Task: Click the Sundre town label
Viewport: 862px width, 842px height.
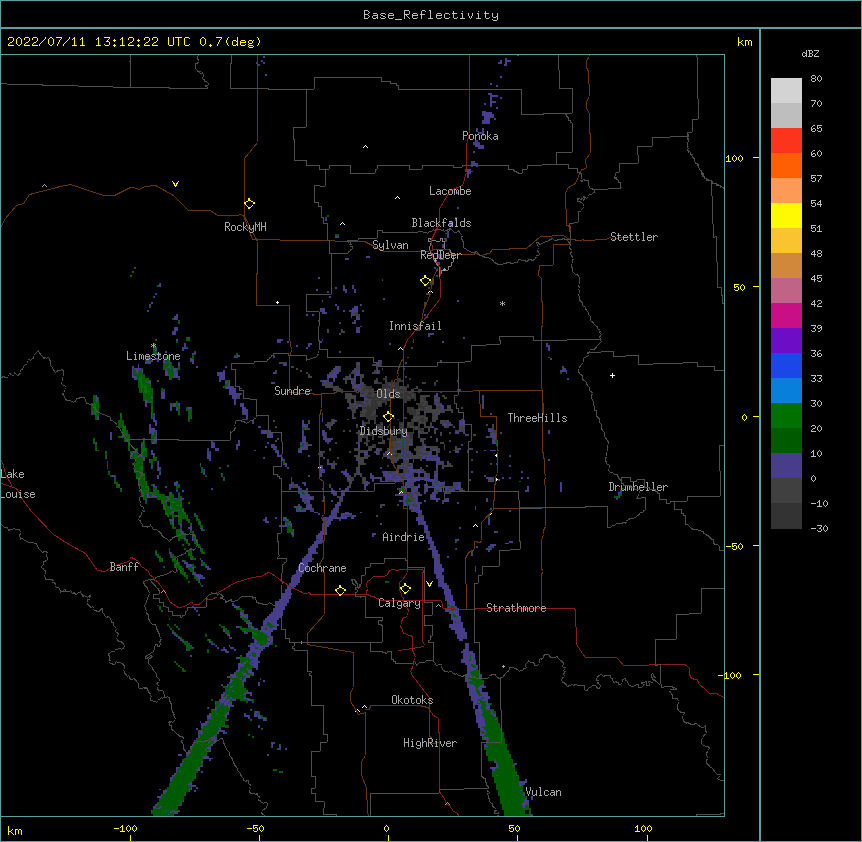Action: [292, 391]
